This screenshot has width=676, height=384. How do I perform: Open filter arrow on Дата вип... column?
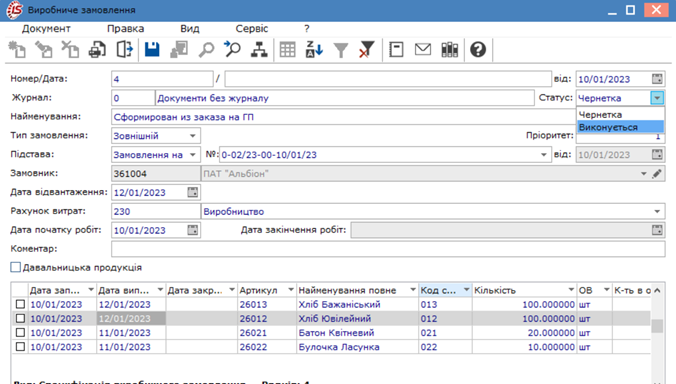[x=160, y=290]
